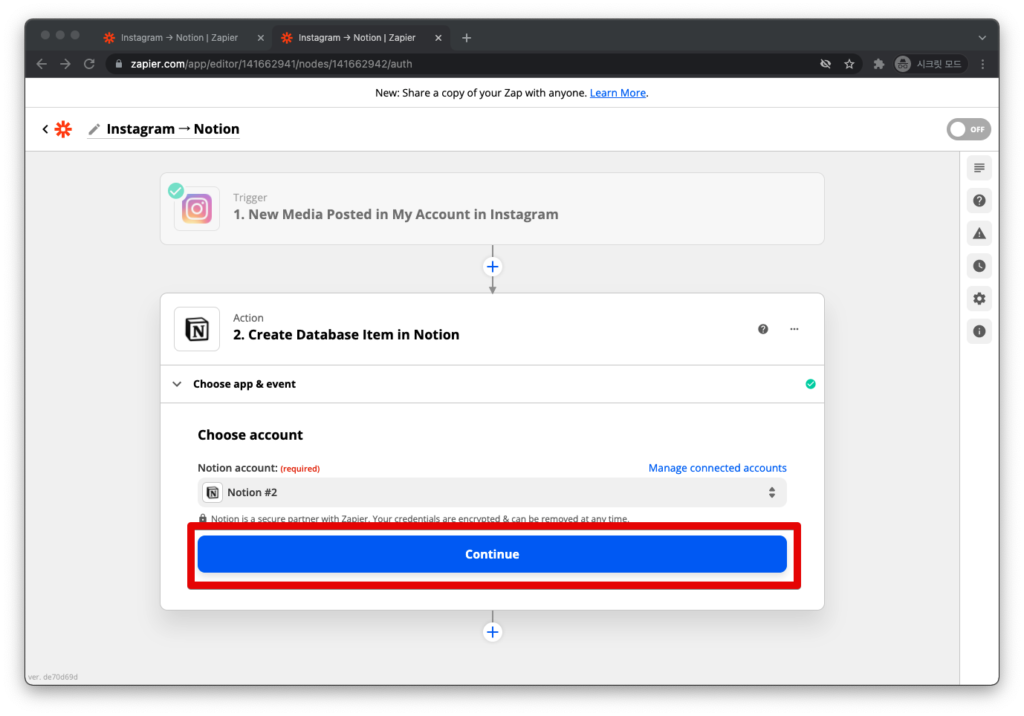The width and height of the screenshot is (1024, 716).
Task: Toggle the Zap OFF switch on
Action: 968,129
